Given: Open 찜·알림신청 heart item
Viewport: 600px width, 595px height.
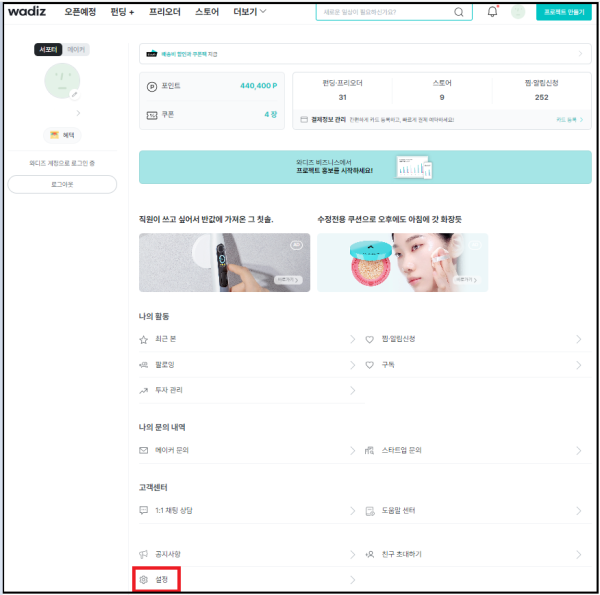Looking at the screenshot, I should click(474, 339).
